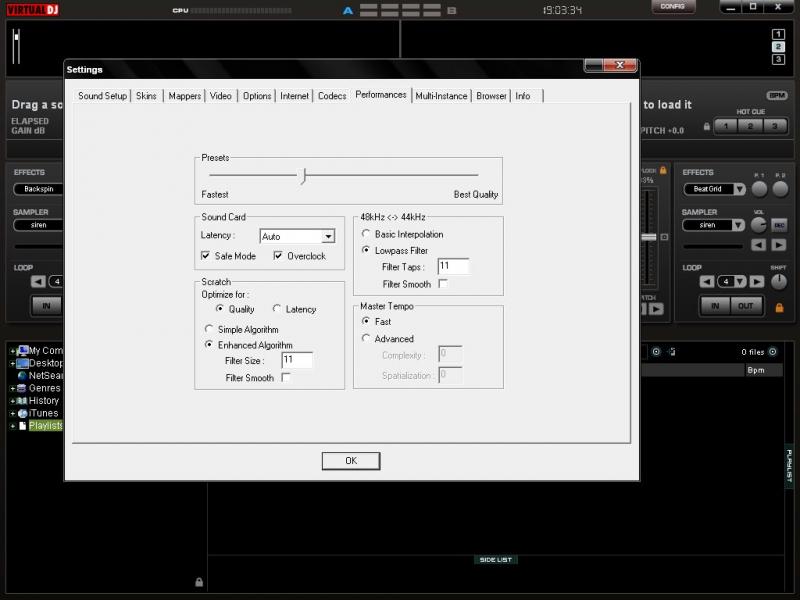This screenshot has width=800, height=600.
Task: Halve loop length on left deck
Action: (x=38, y=282)
